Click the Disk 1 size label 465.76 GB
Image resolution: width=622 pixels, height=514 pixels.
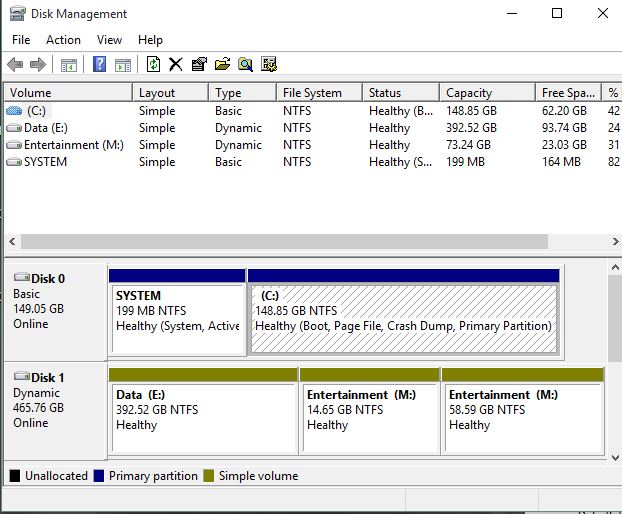click(x=38, y=408)
